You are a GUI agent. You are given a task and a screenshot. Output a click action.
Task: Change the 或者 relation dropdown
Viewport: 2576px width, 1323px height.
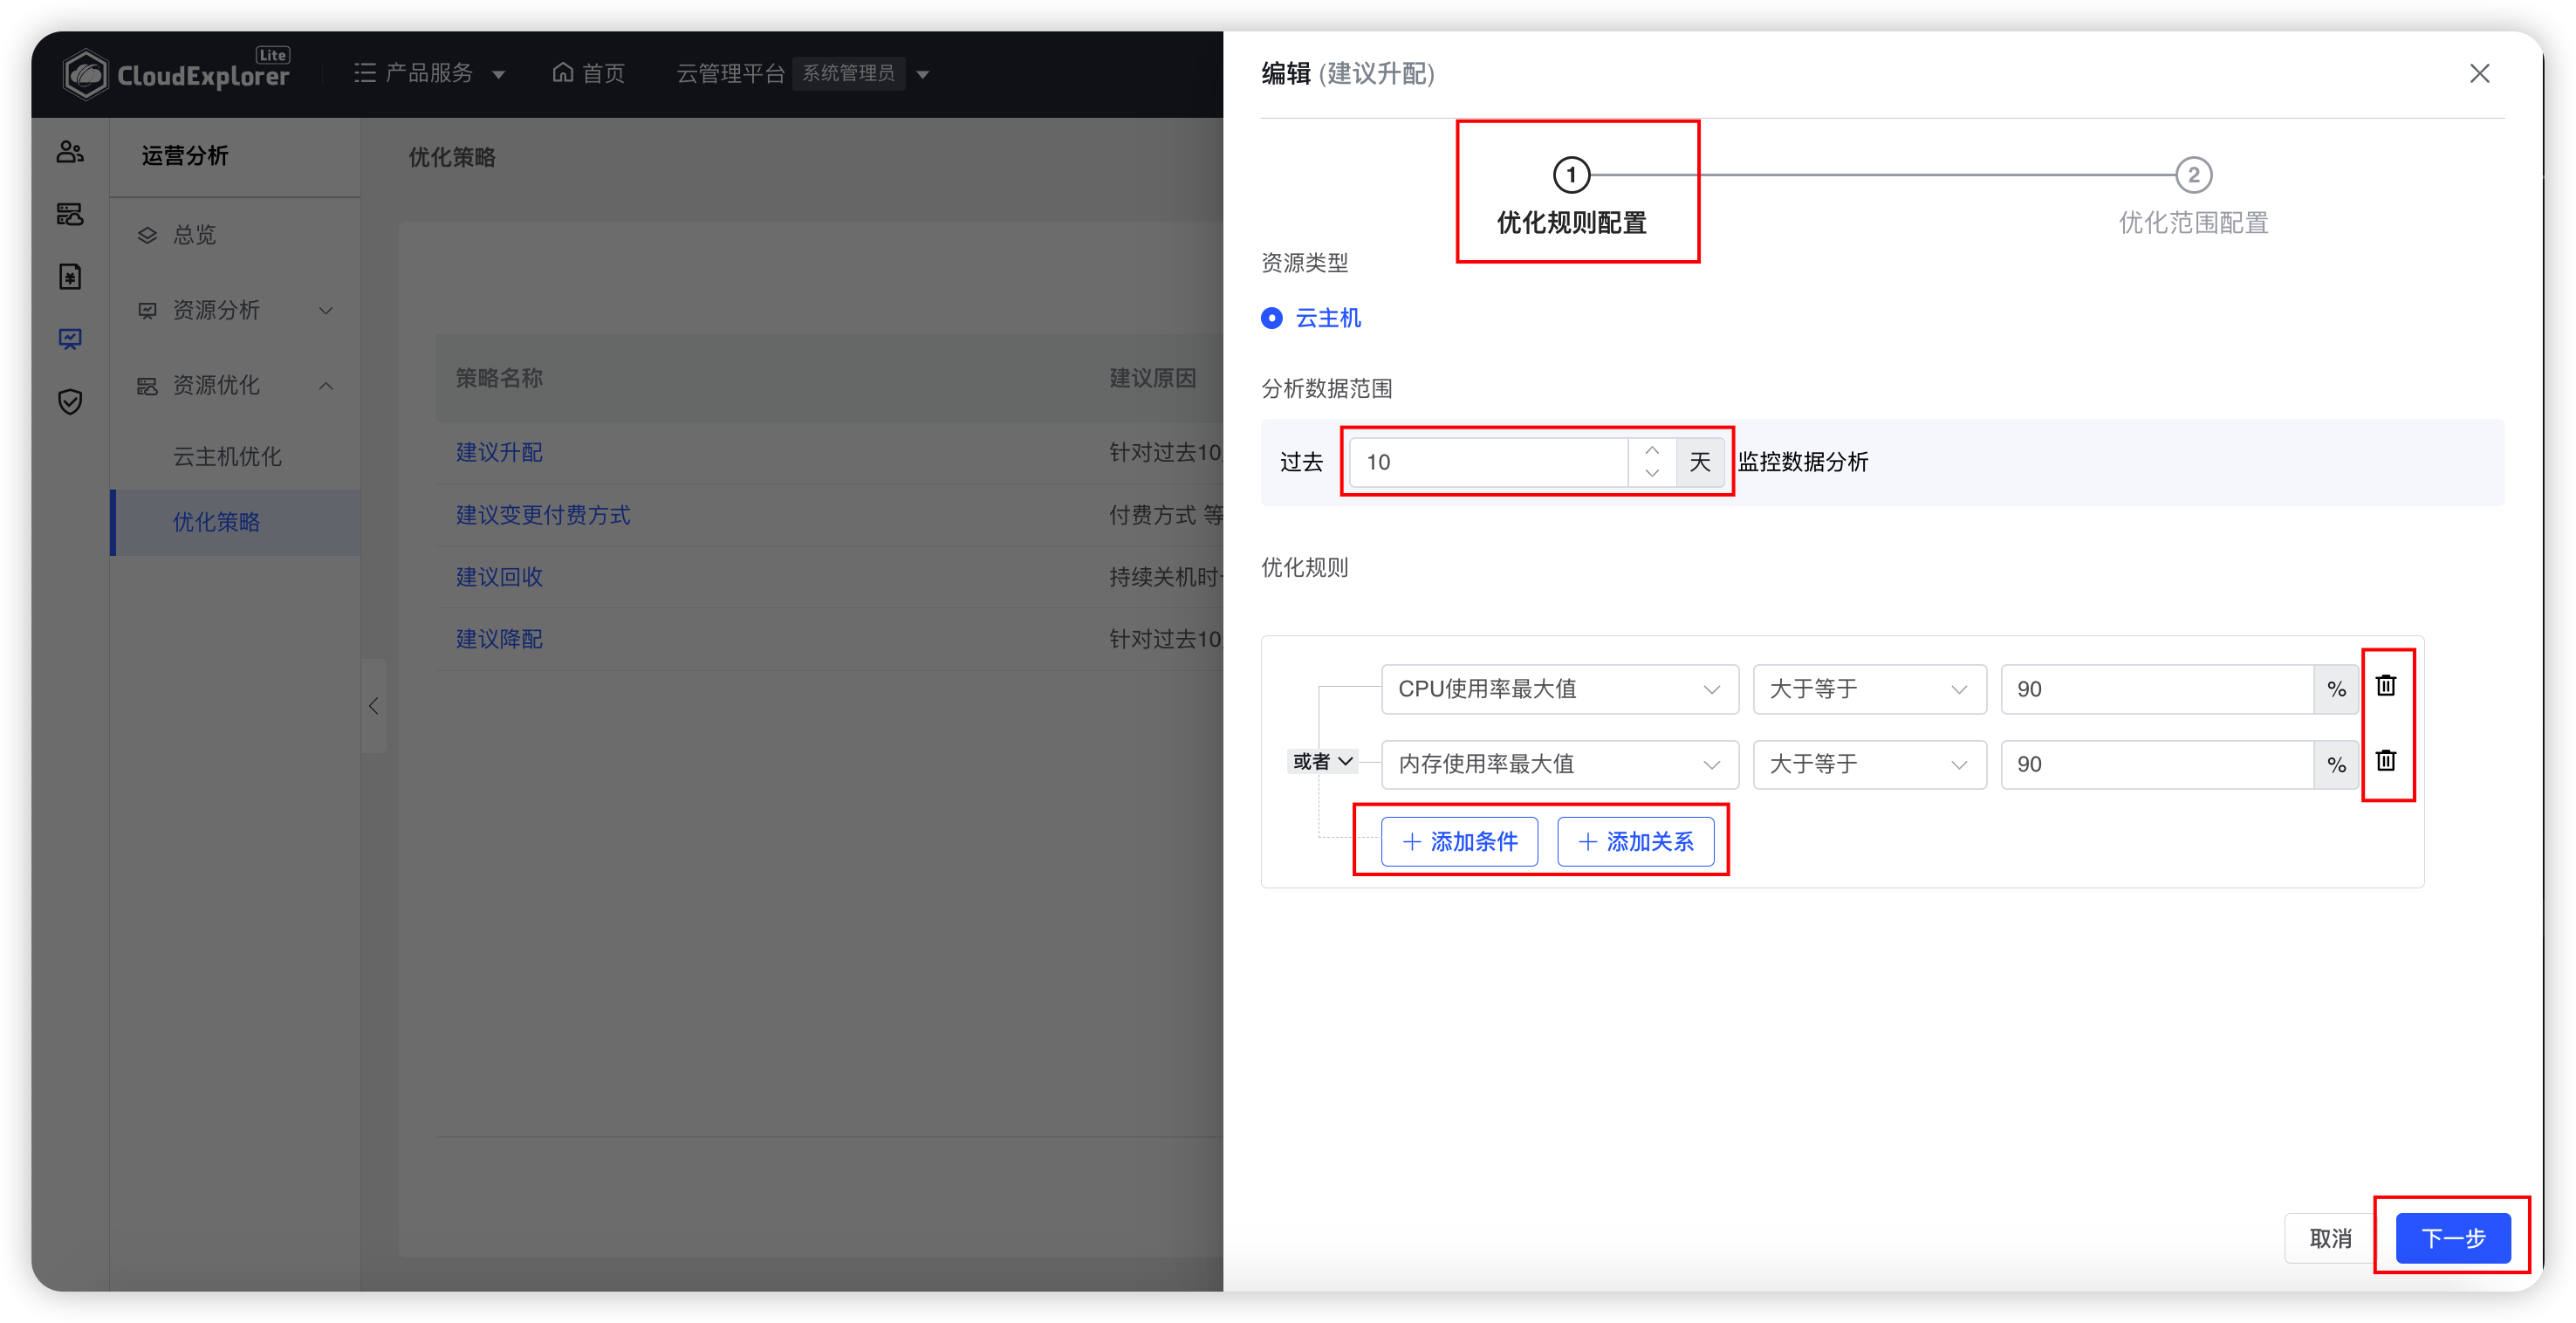1322,761
